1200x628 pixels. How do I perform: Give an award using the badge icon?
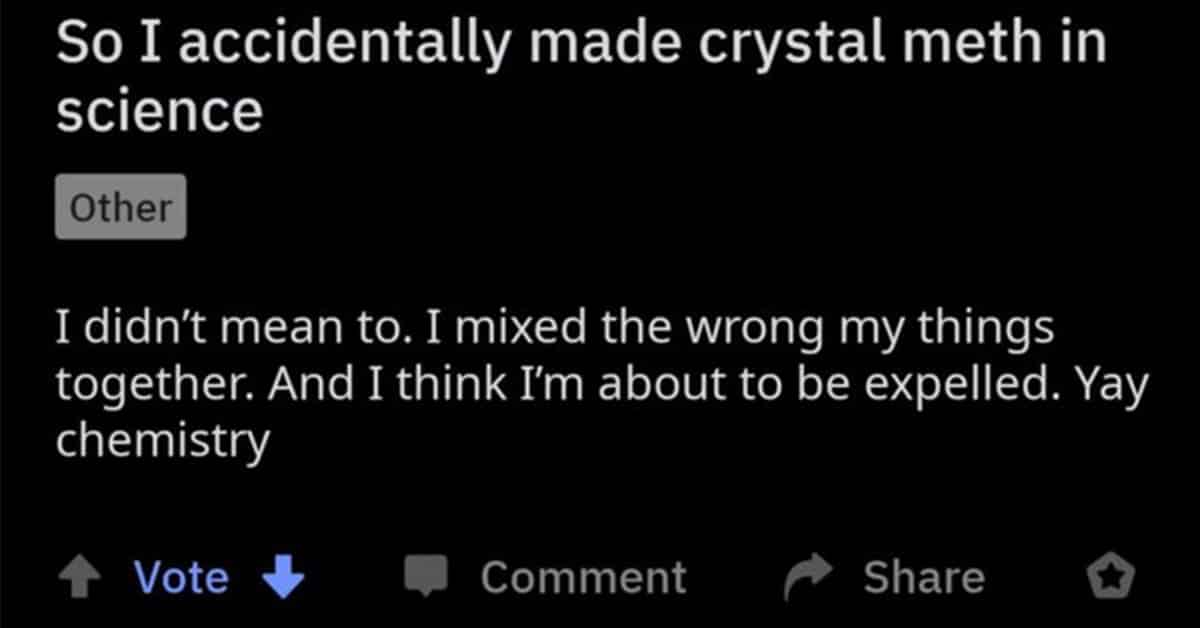coord(1111,577)
